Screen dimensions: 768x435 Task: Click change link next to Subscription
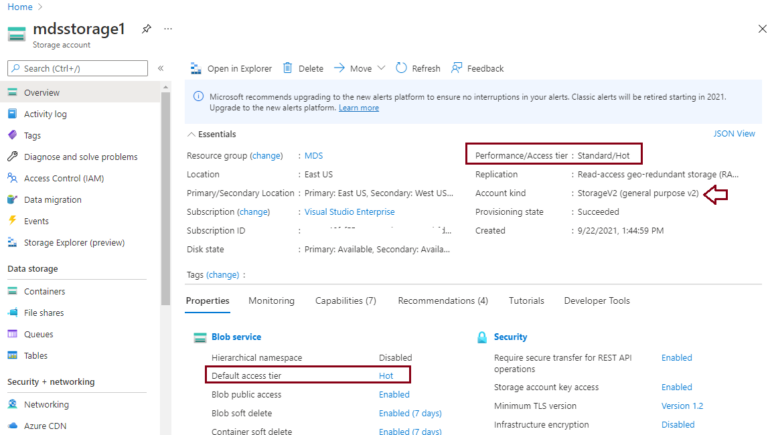(253, 212)
